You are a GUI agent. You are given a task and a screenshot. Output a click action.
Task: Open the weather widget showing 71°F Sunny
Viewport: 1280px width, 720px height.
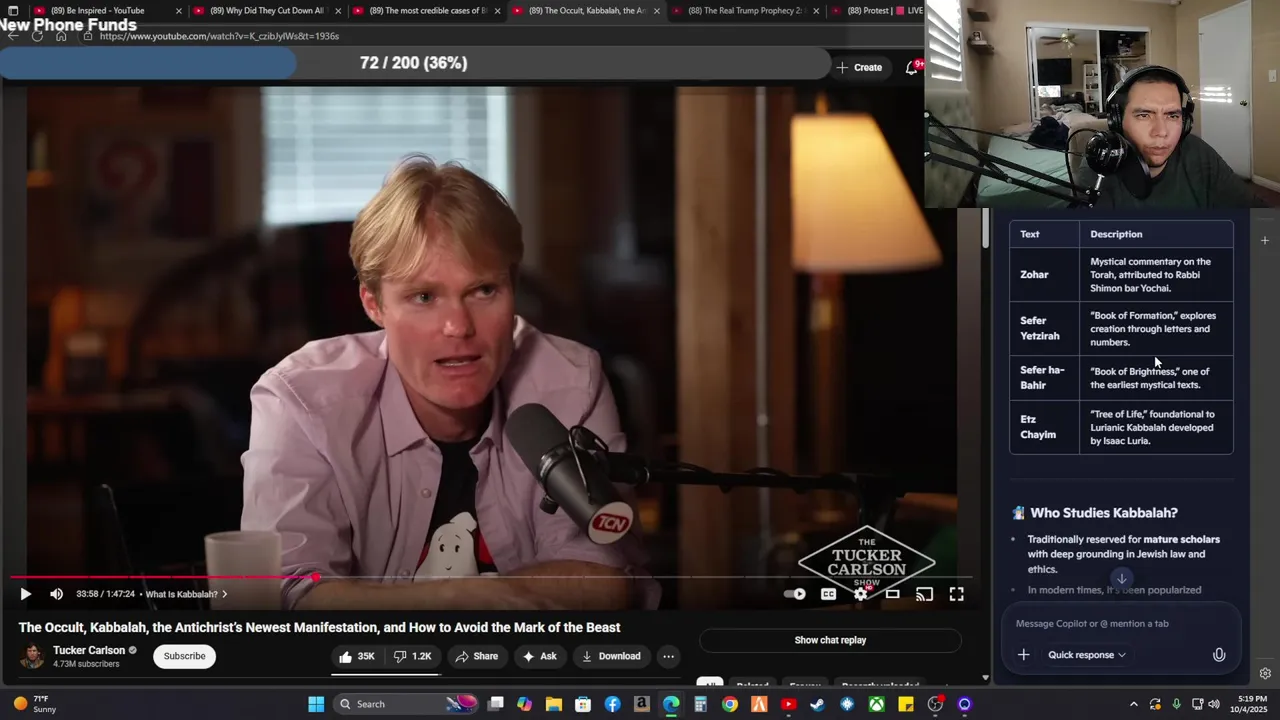[x=37, y=704]
